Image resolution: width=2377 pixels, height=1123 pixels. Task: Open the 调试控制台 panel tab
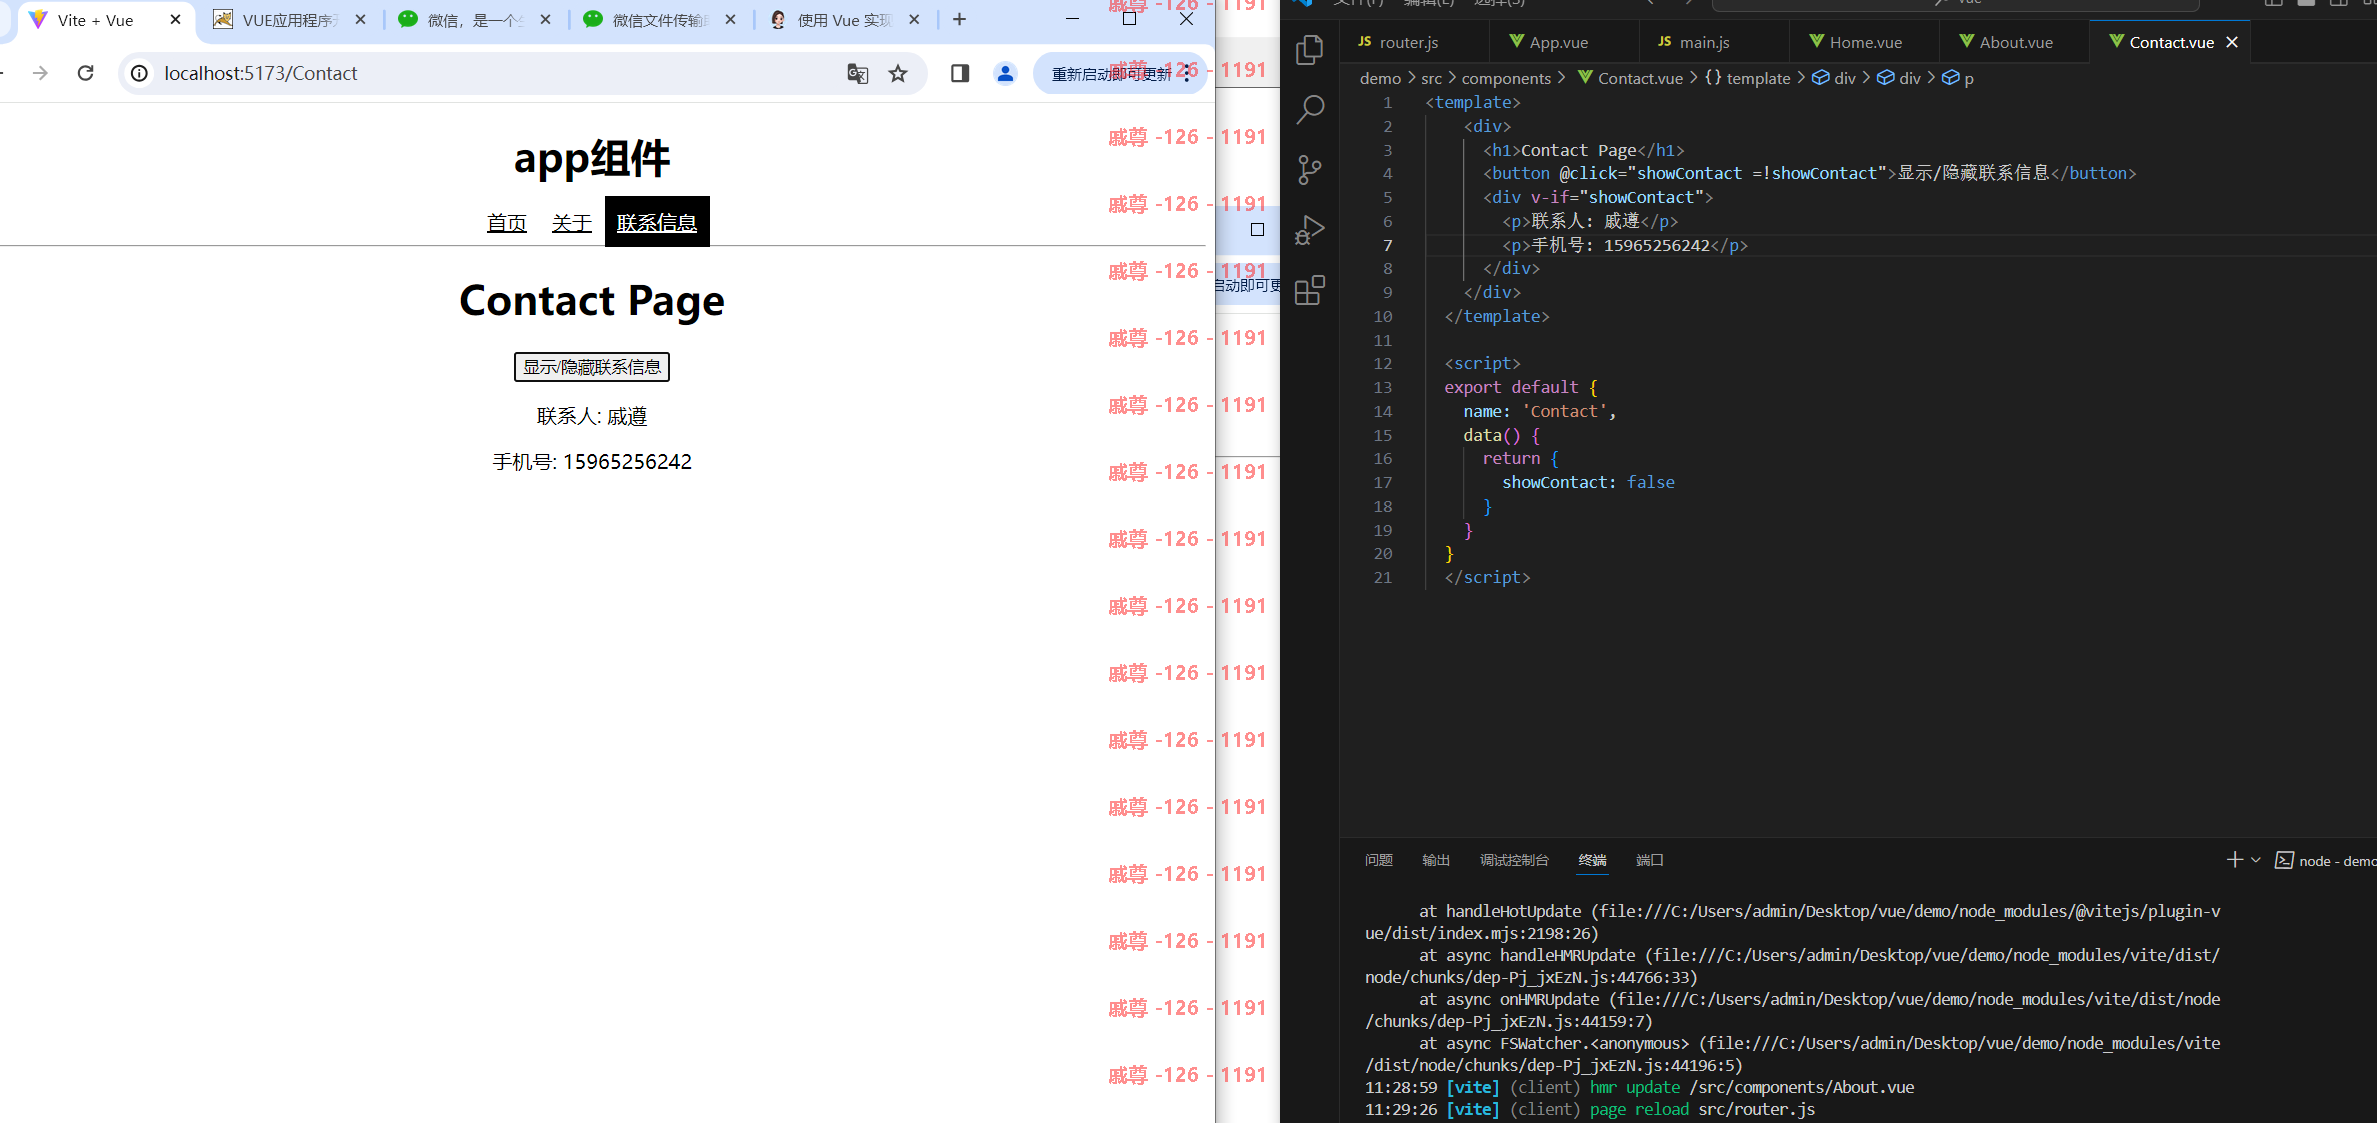click(1514, 860)
